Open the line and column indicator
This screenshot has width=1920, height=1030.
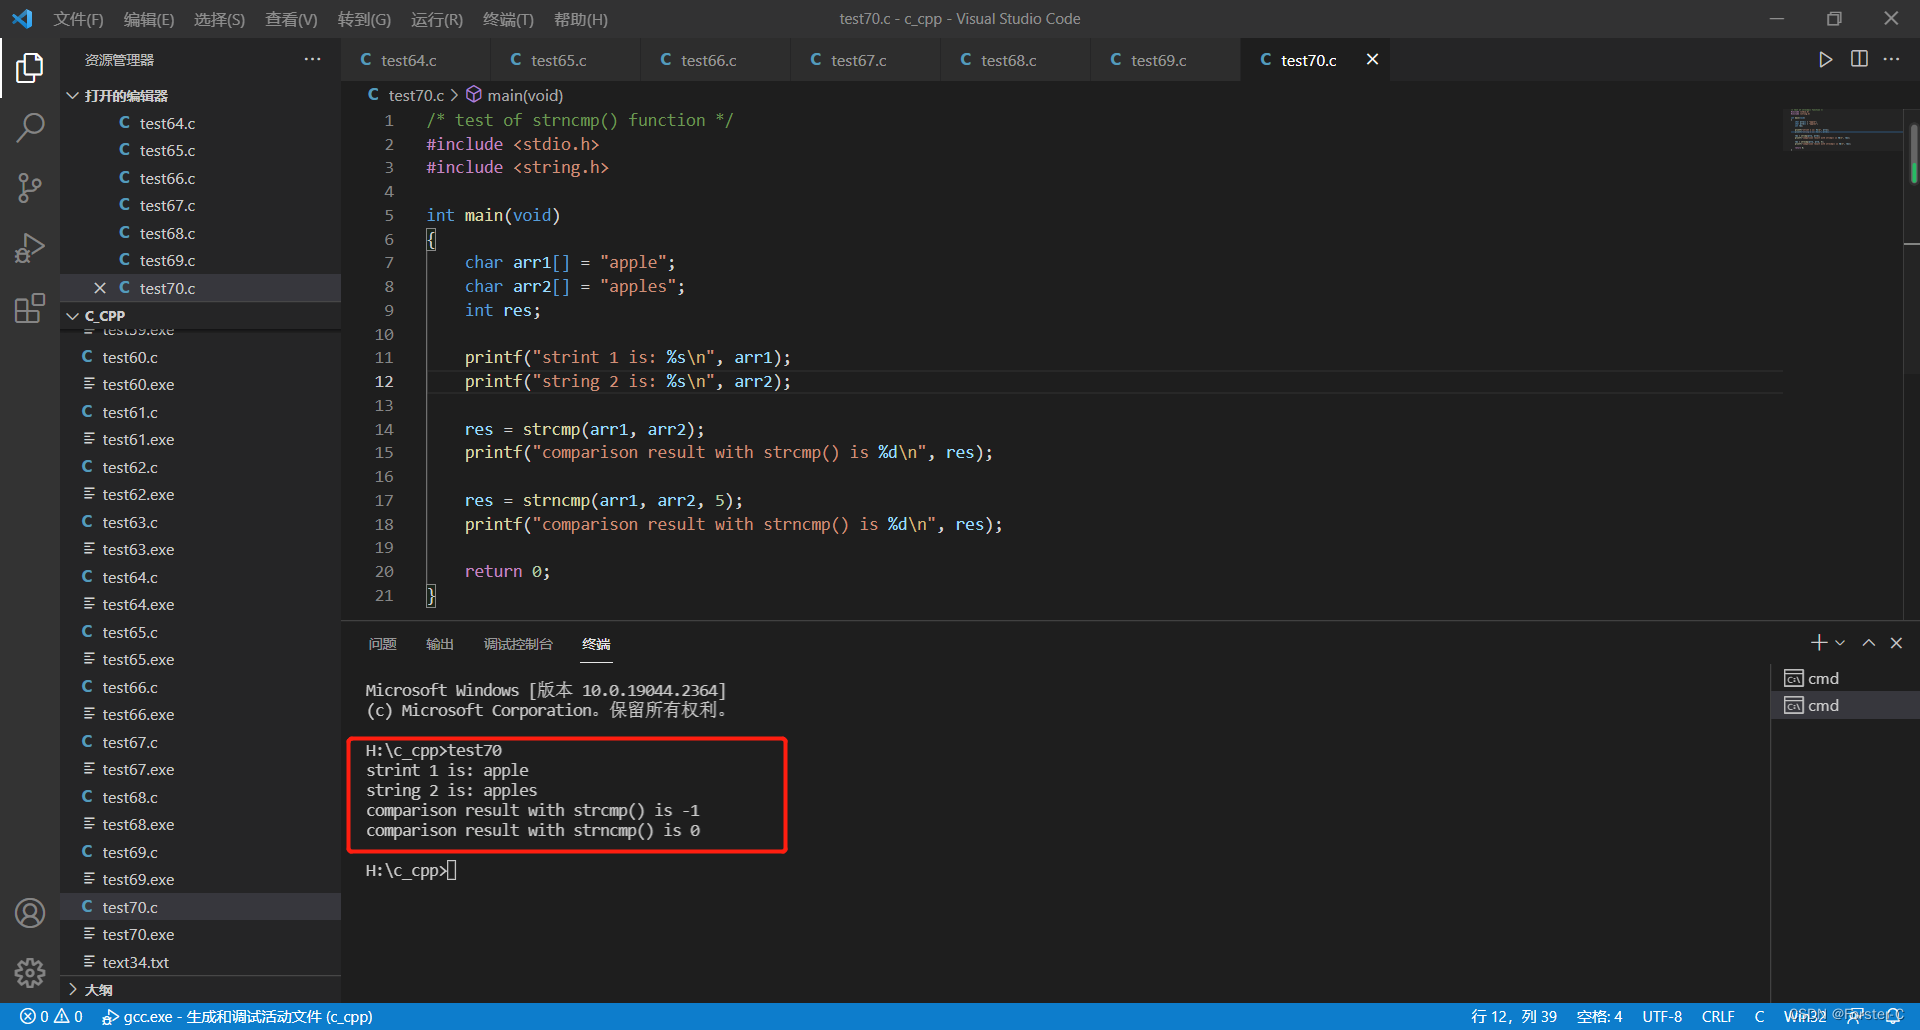[1513, 1016]
